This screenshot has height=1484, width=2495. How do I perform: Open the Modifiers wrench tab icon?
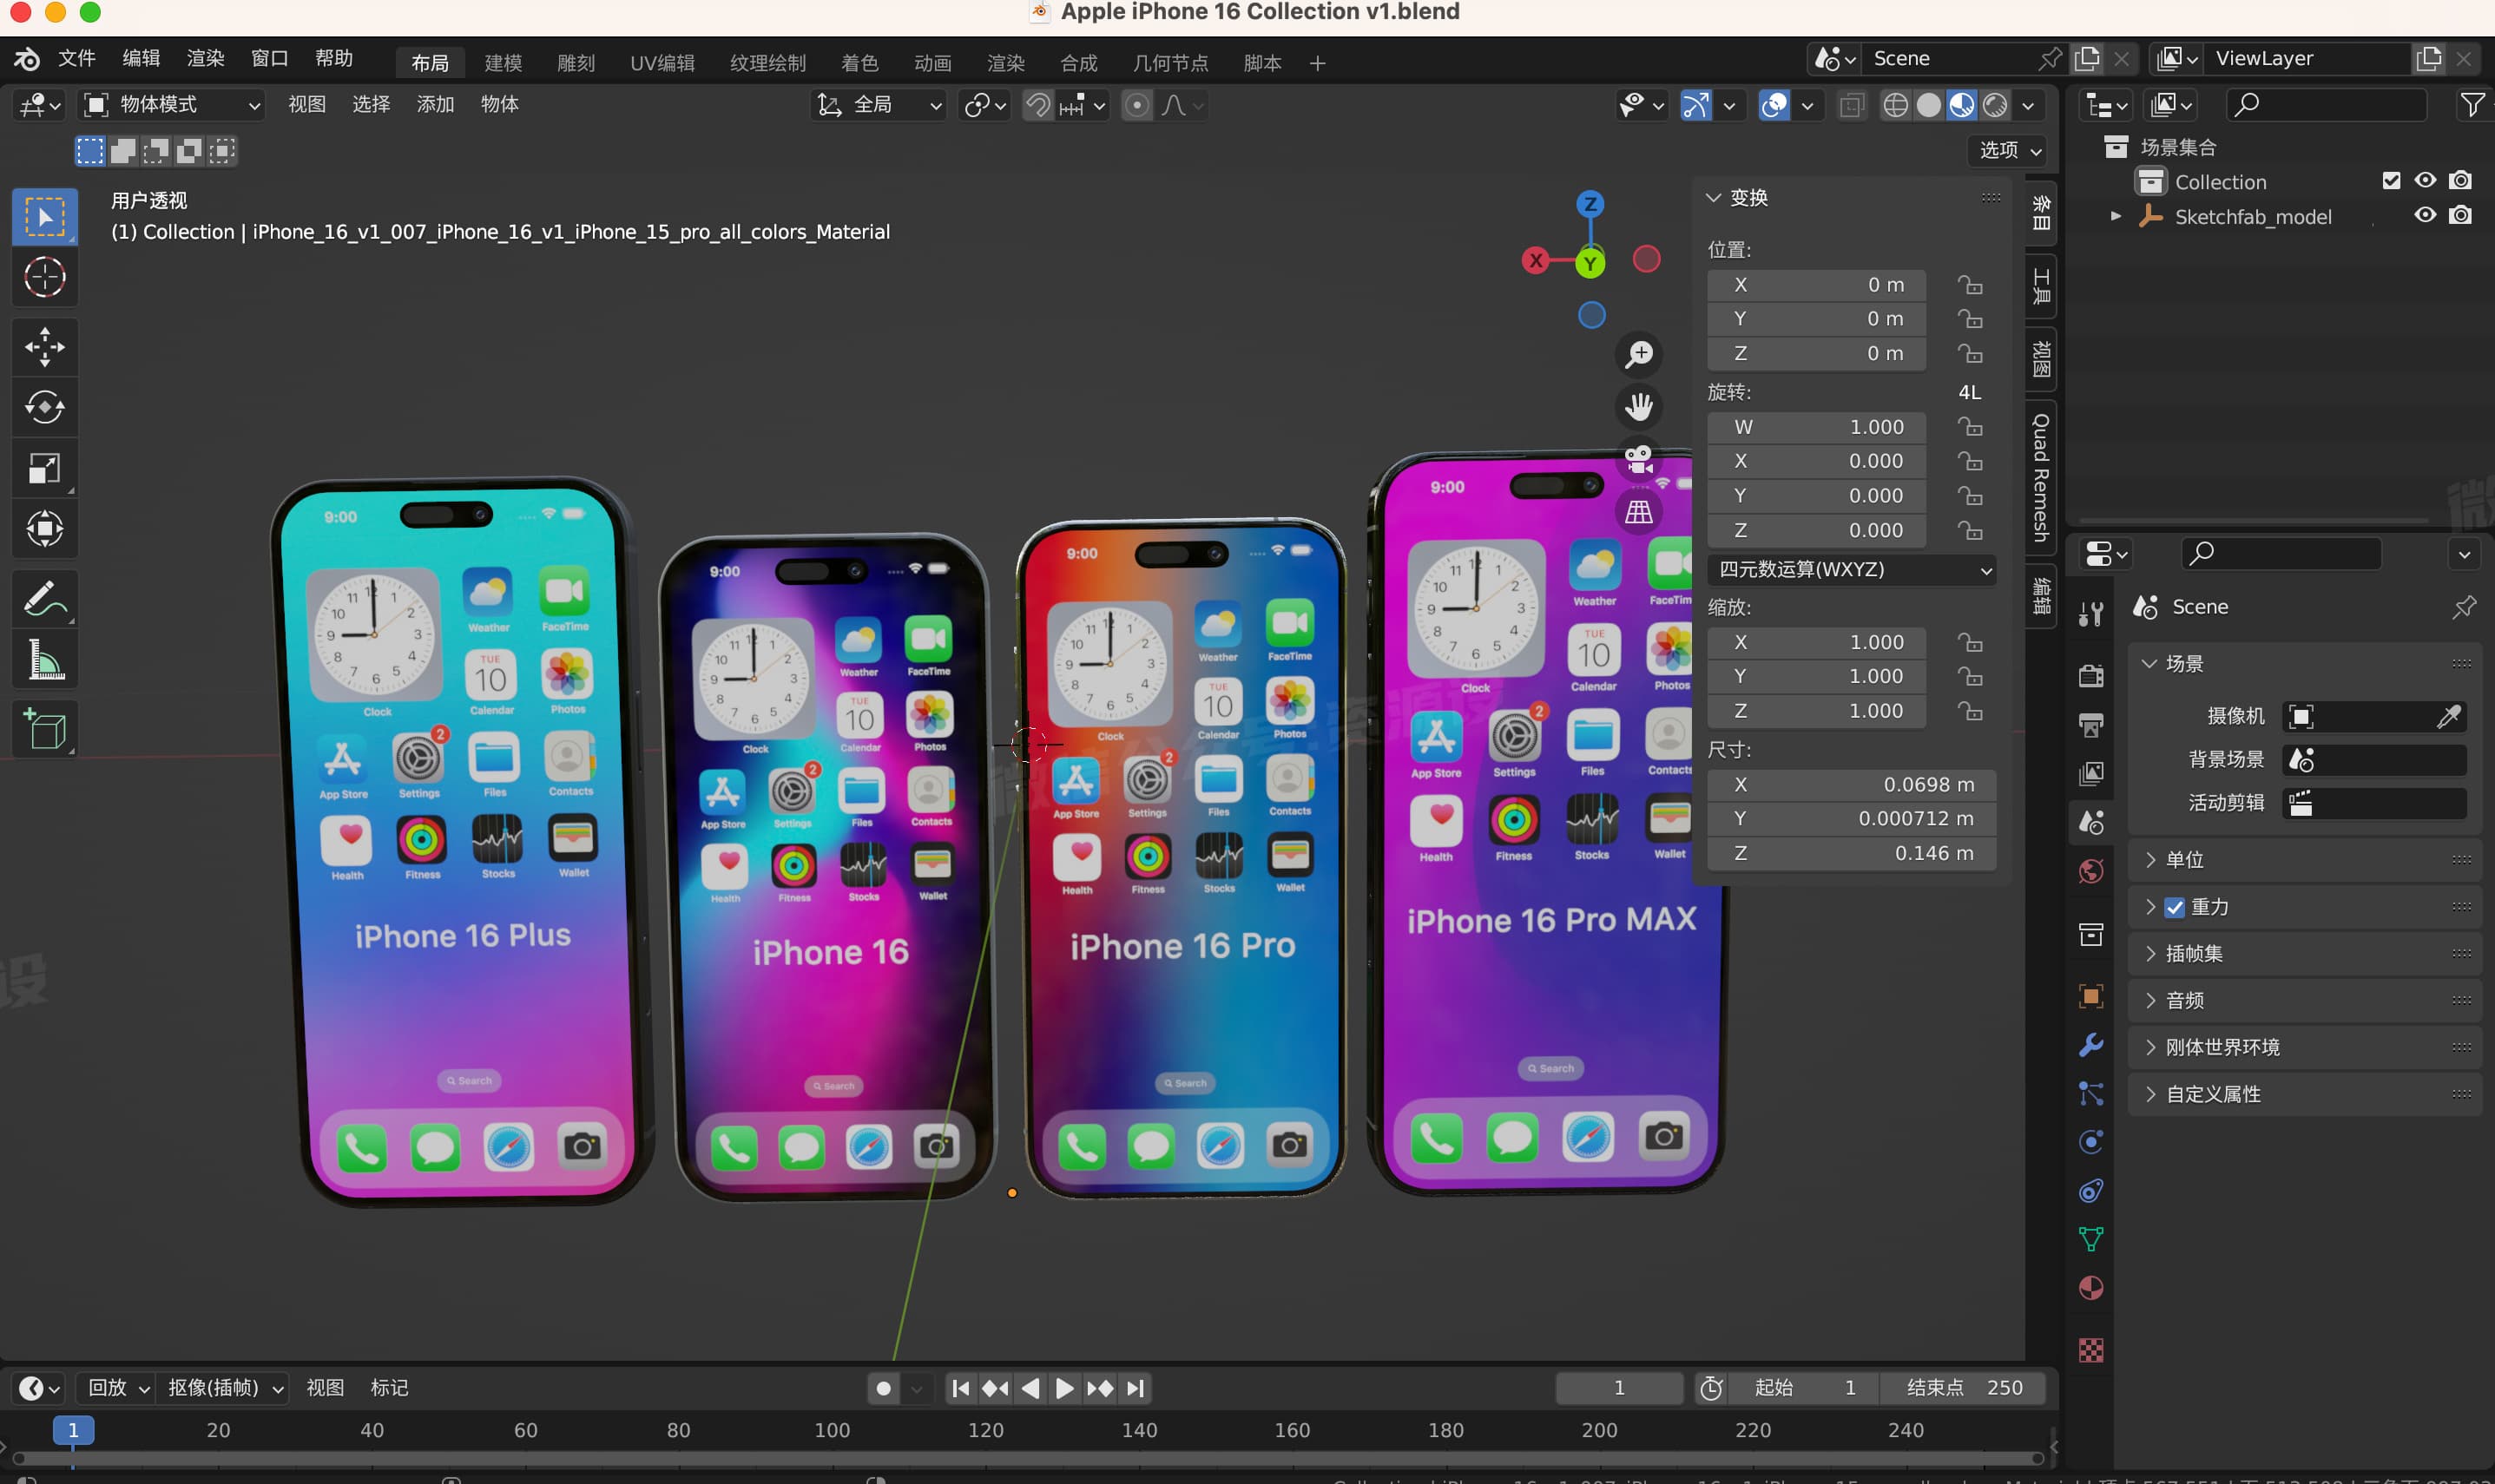tap(2091, 1045)
